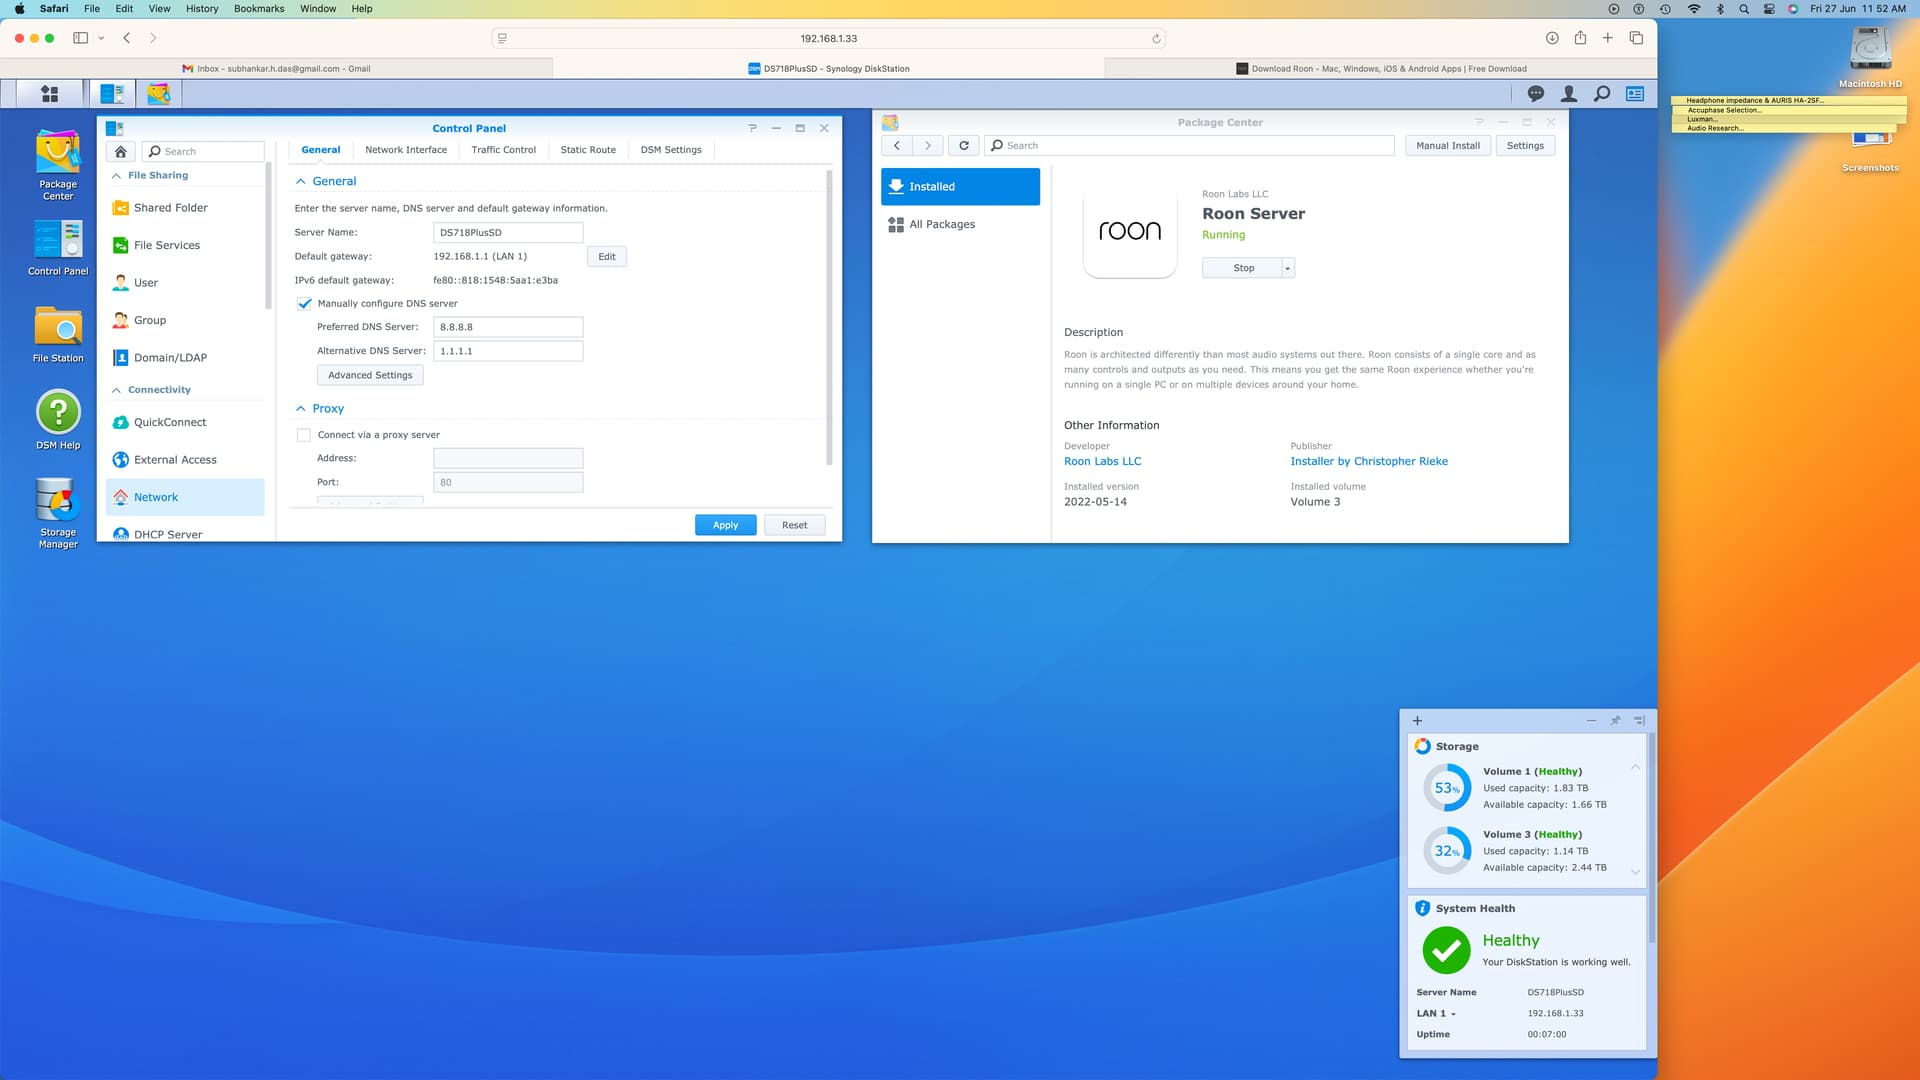Viewport: 1920px width, 1080px height.
Task: Open the DSM main menu grid icon
Action: pos(49,94)
